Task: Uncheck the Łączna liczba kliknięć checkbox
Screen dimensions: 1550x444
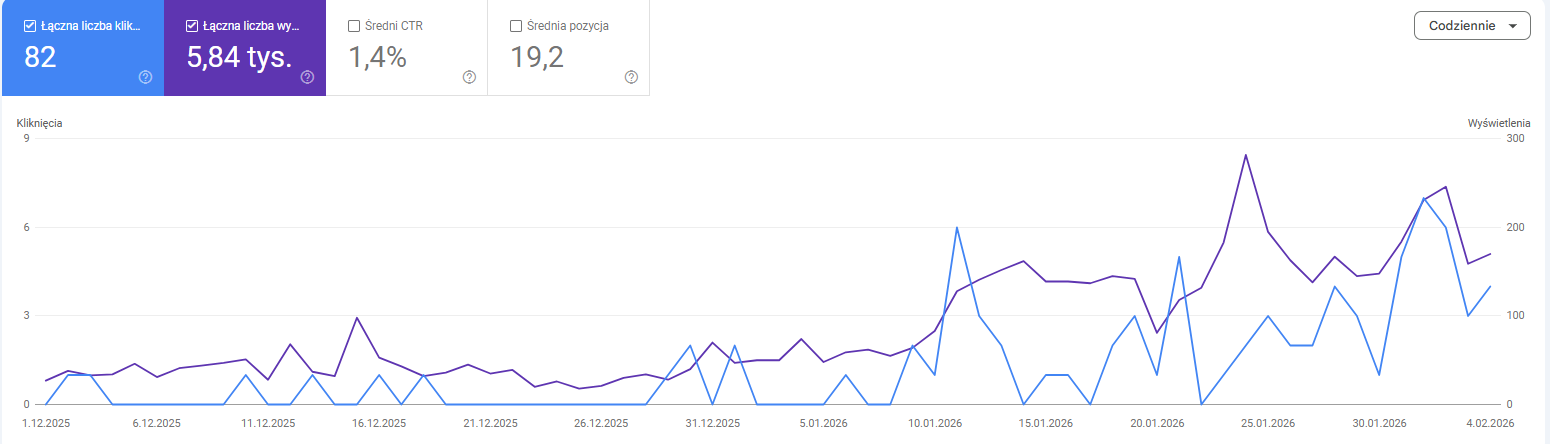Action: (x=30, y=26)
